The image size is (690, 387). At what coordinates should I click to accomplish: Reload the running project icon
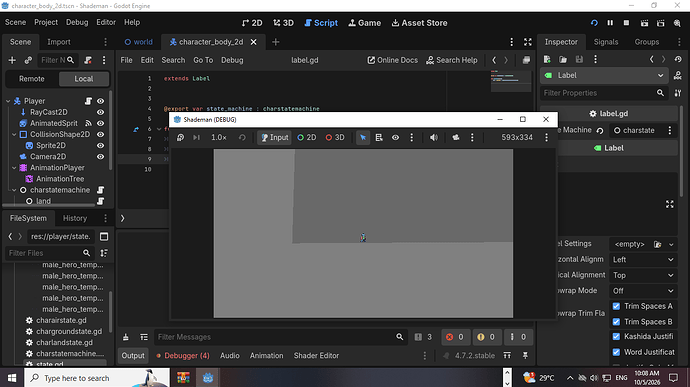(x=594, y=23)
